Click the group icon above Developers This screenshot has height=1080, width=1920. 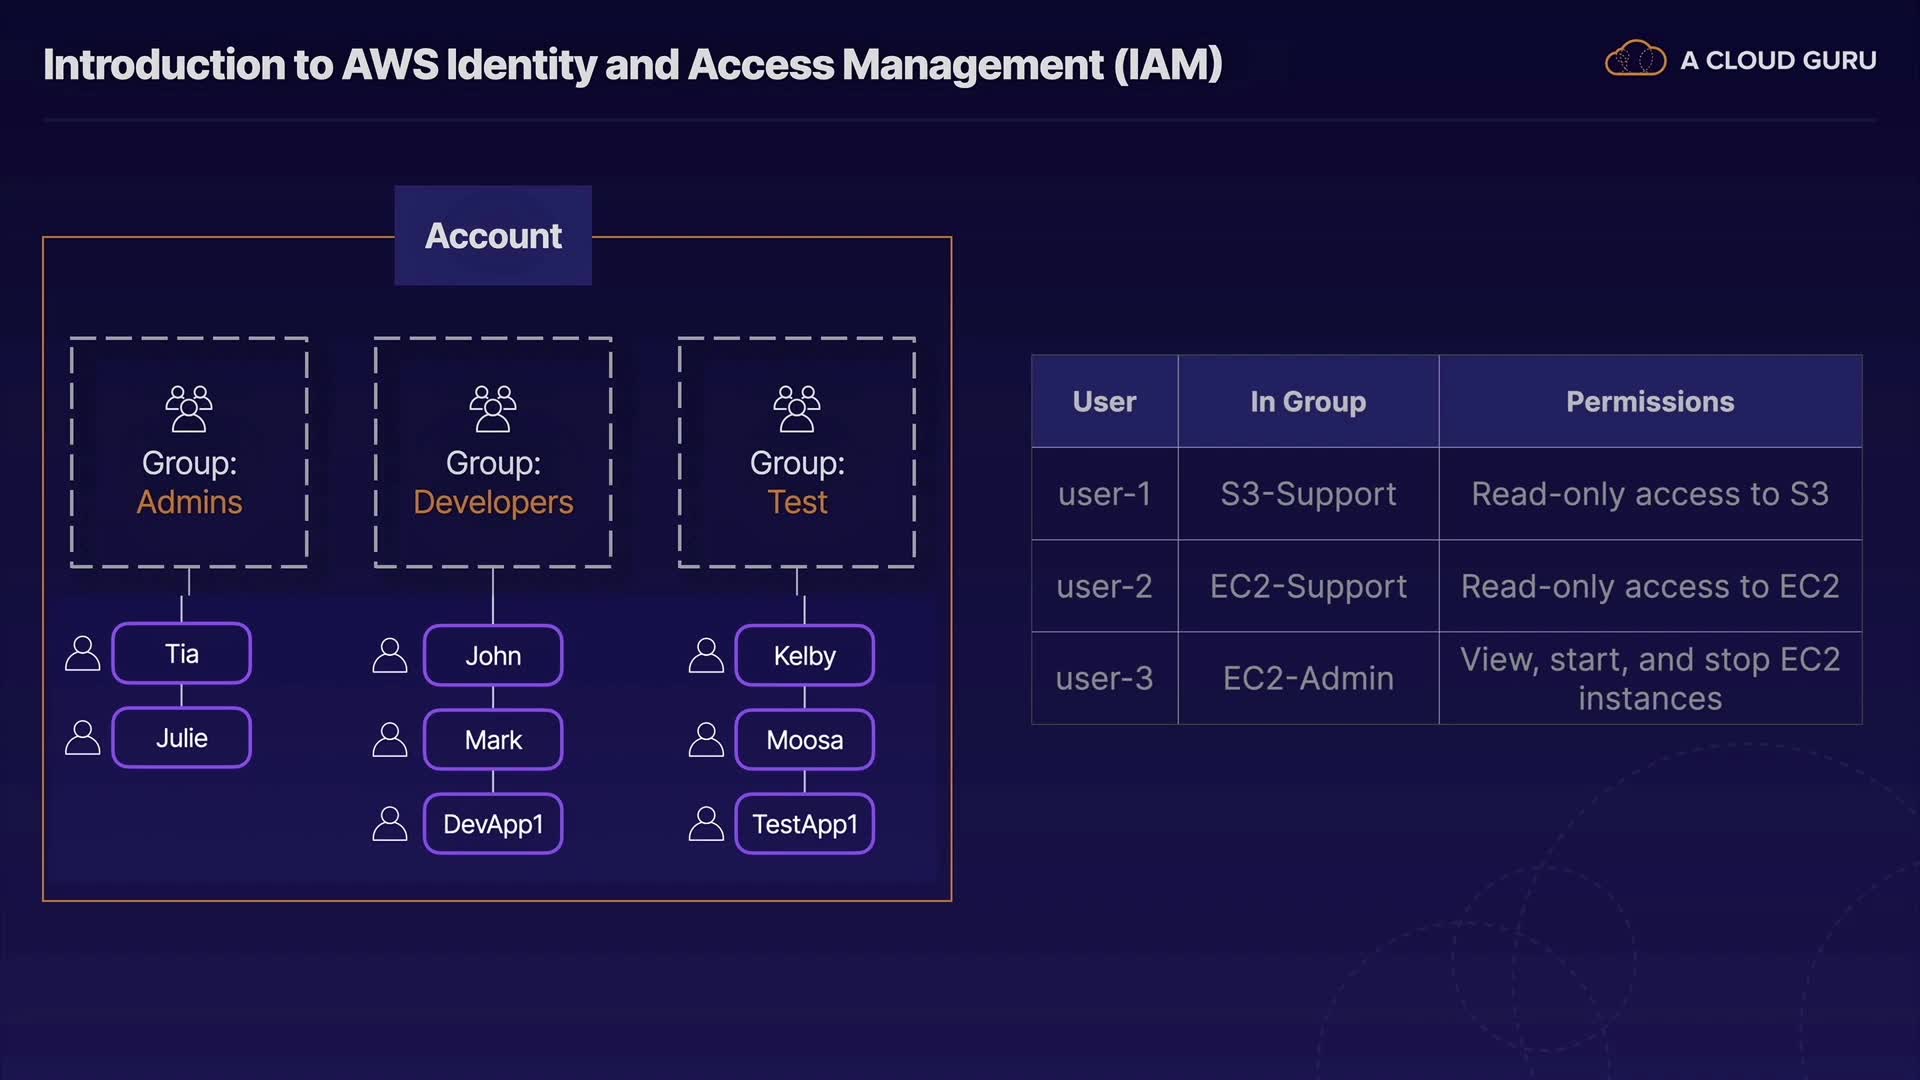coord(493,408)
